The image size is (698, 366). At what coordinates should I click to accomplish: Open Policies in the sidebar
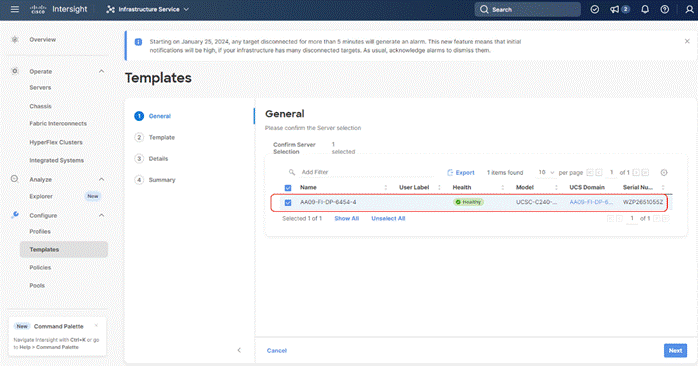(x=40, y=268)
